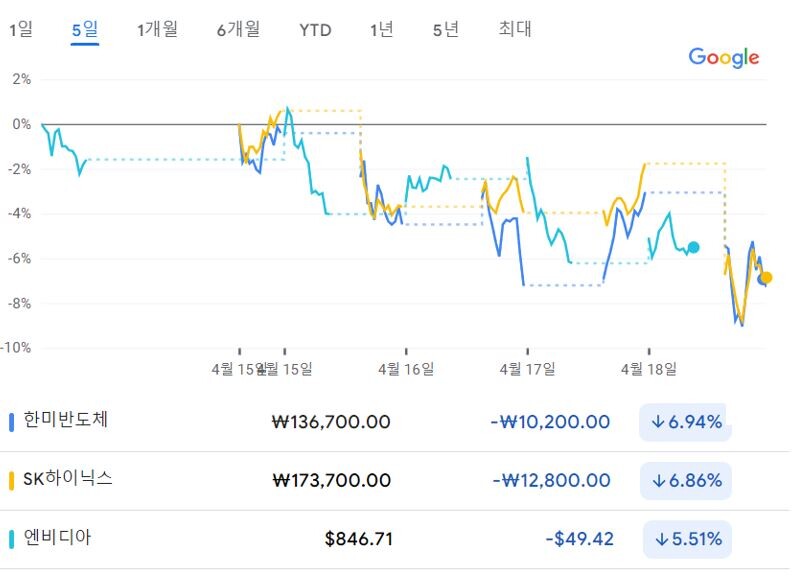Click the change value -₩12,800.00
Viewport: 808px width, 582px height.
(551, 481)
